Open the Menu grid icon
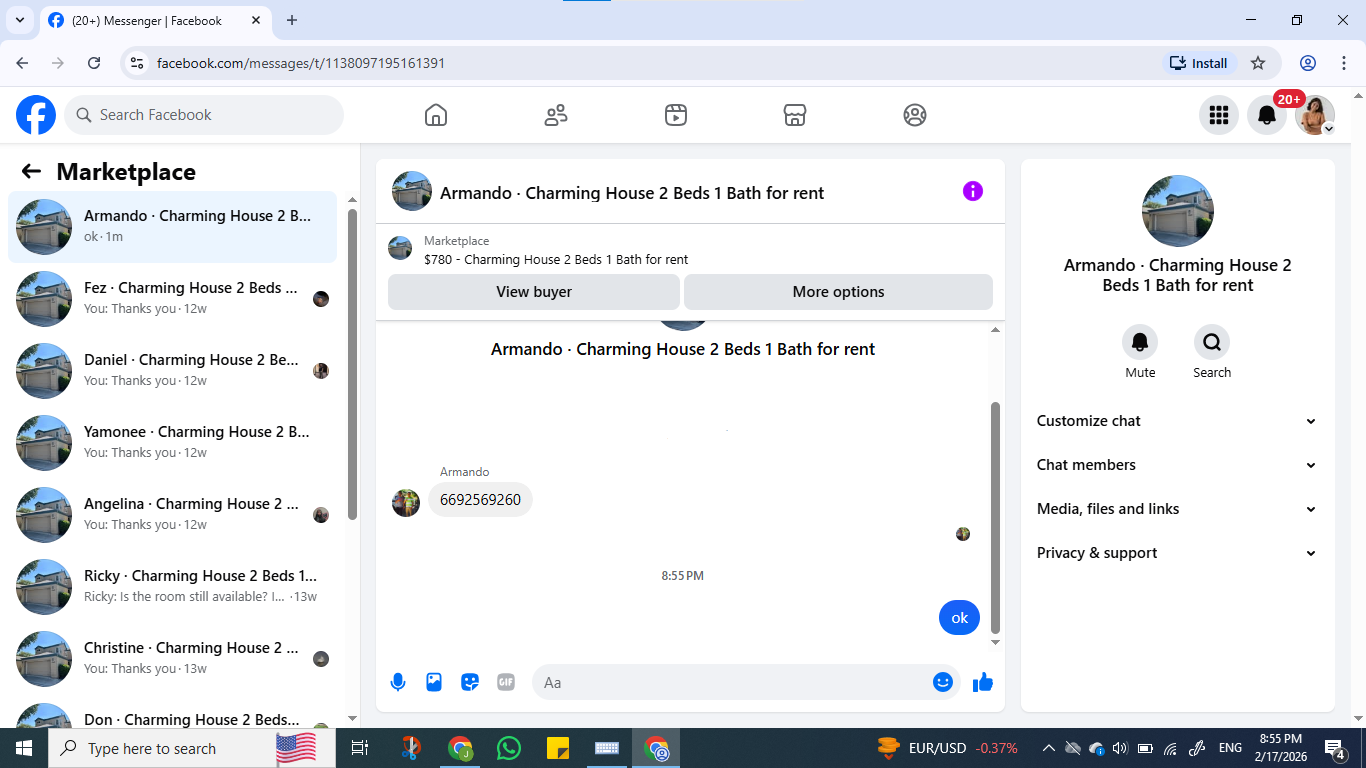Viewport: 1366px width, 768px height. pos(1219,115)
